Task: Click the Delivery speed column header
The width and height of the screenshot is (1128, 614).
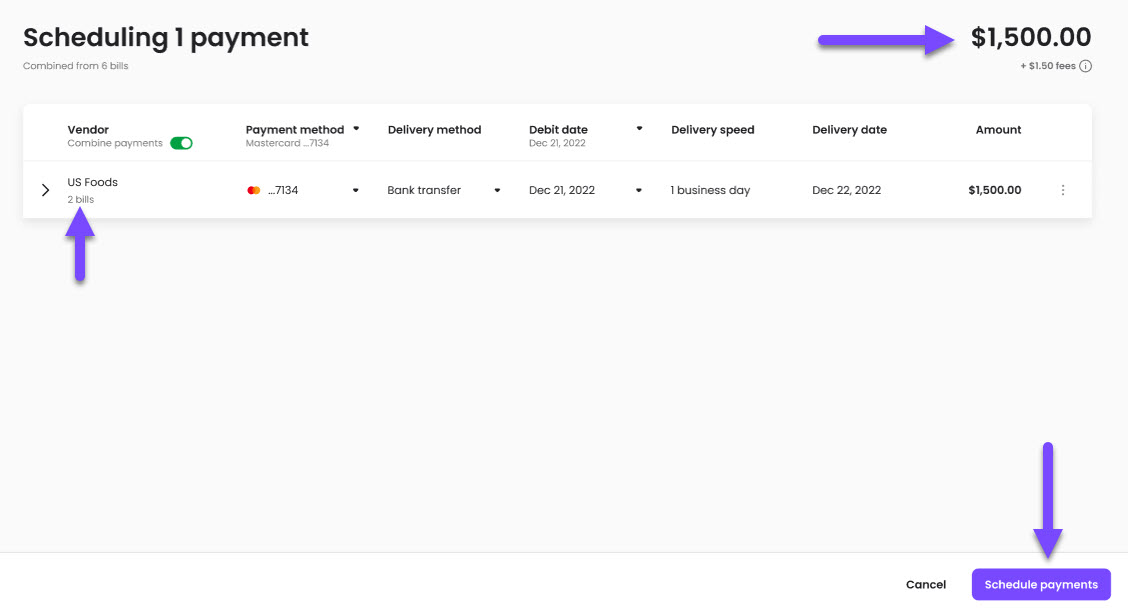Action: [x=713, y=129]
